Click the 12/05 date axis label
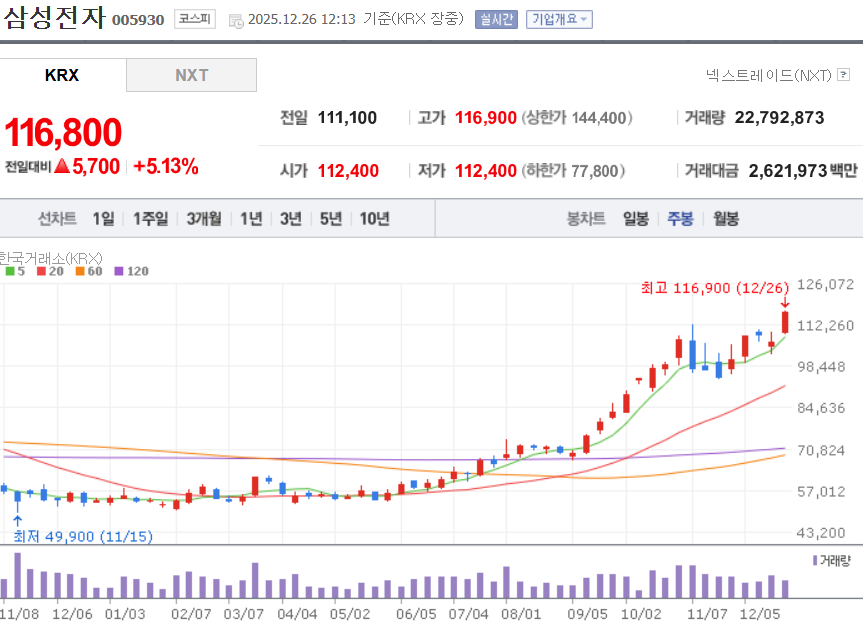This screenshot has width=863, height=642. point(760,614)
